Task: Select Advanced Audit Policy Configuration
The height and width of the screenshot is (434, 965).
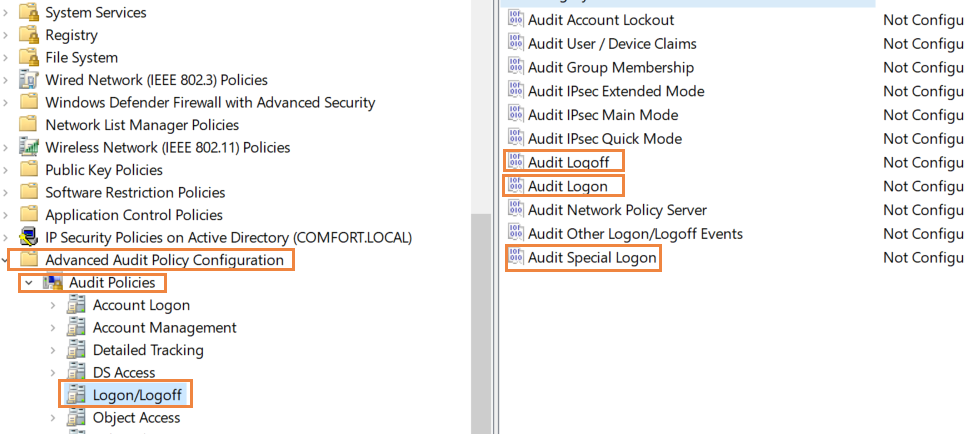Action: [x=164, y=260]
